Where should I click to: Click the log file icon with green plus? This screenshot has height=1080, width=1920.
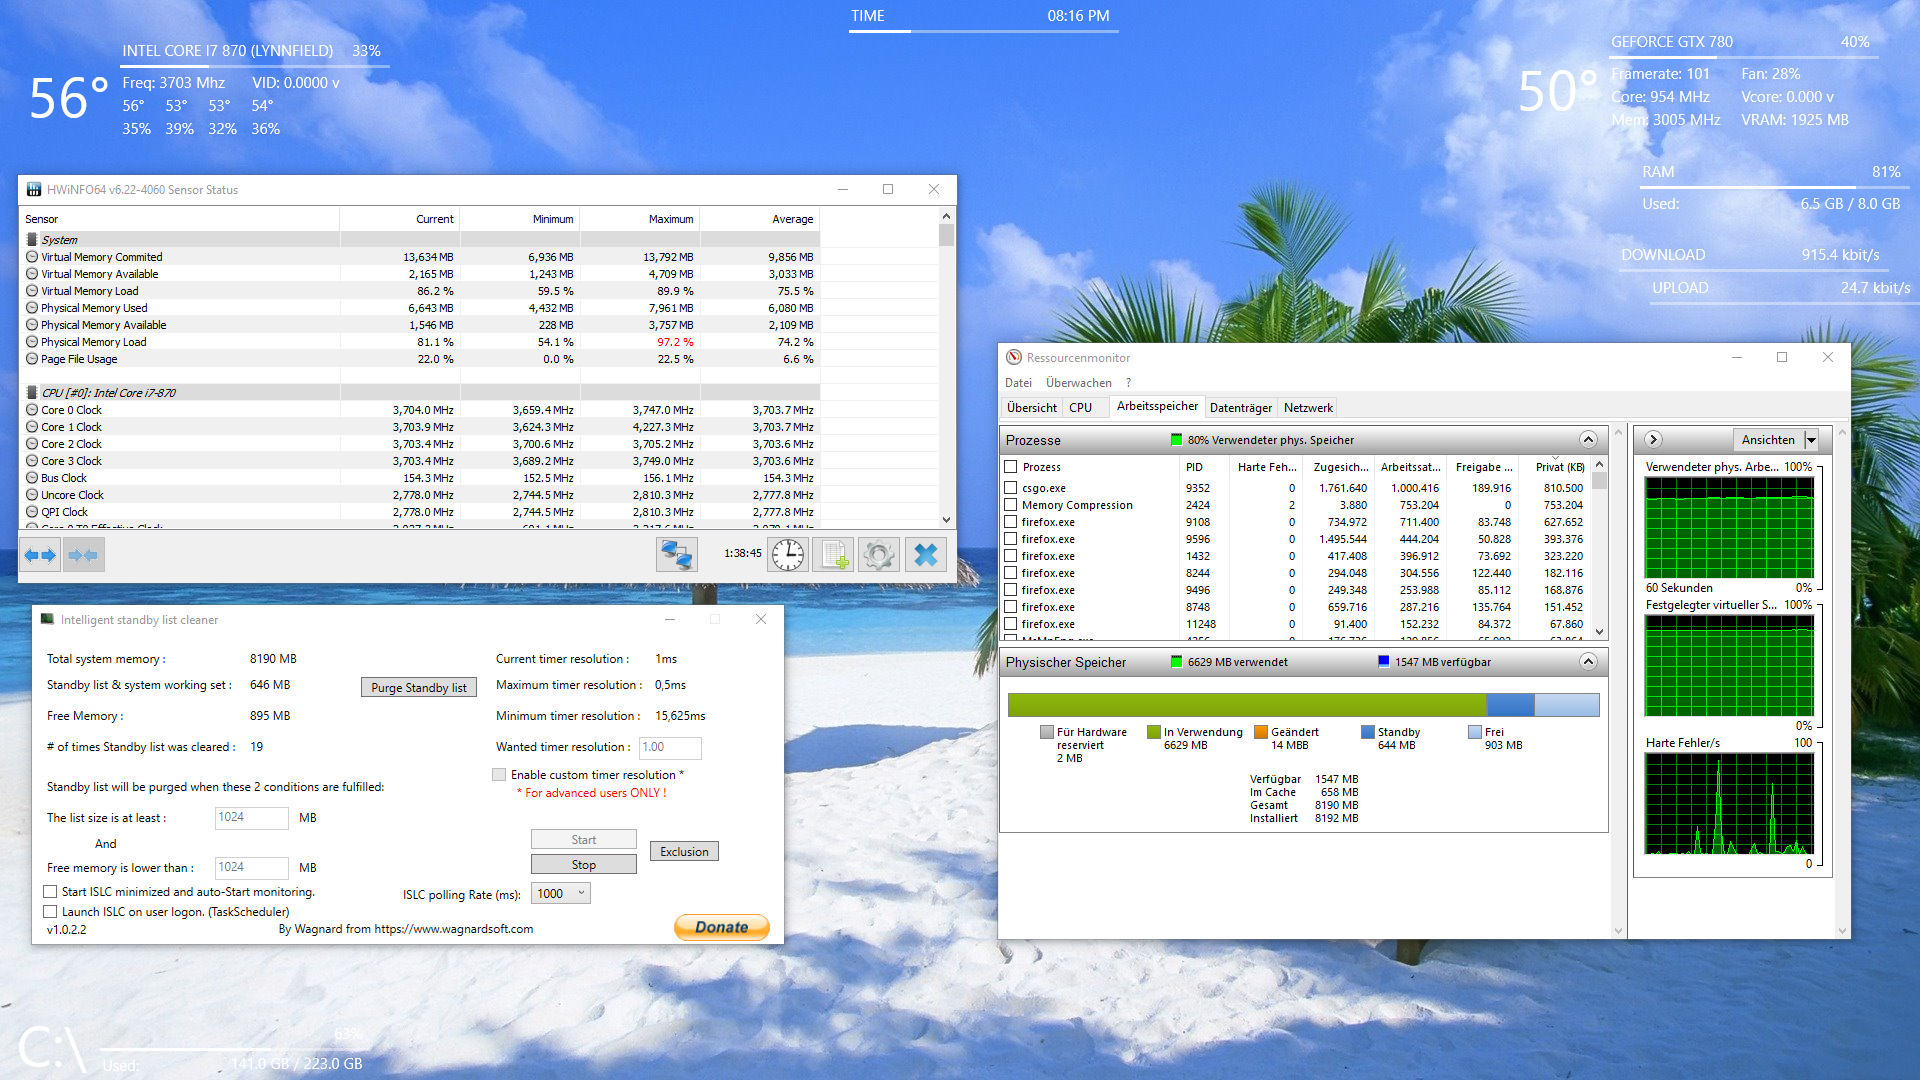click(x=833, y=554)
